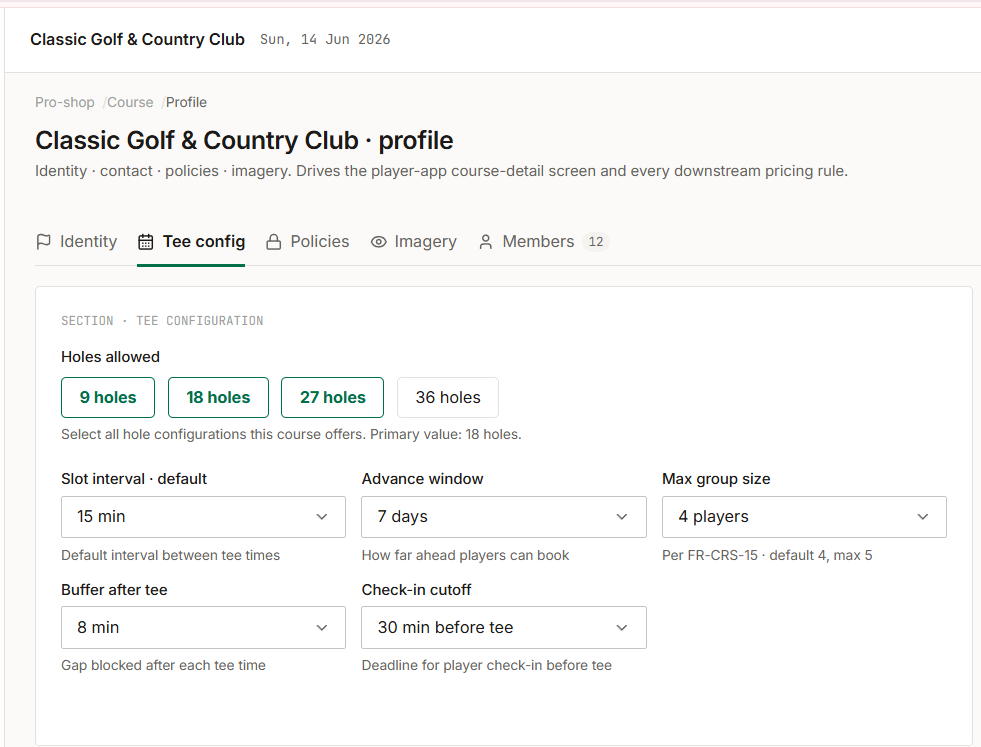Screen dimensions: 981x747
Task: Go to the Imagery tab
Action: (414, 241)
